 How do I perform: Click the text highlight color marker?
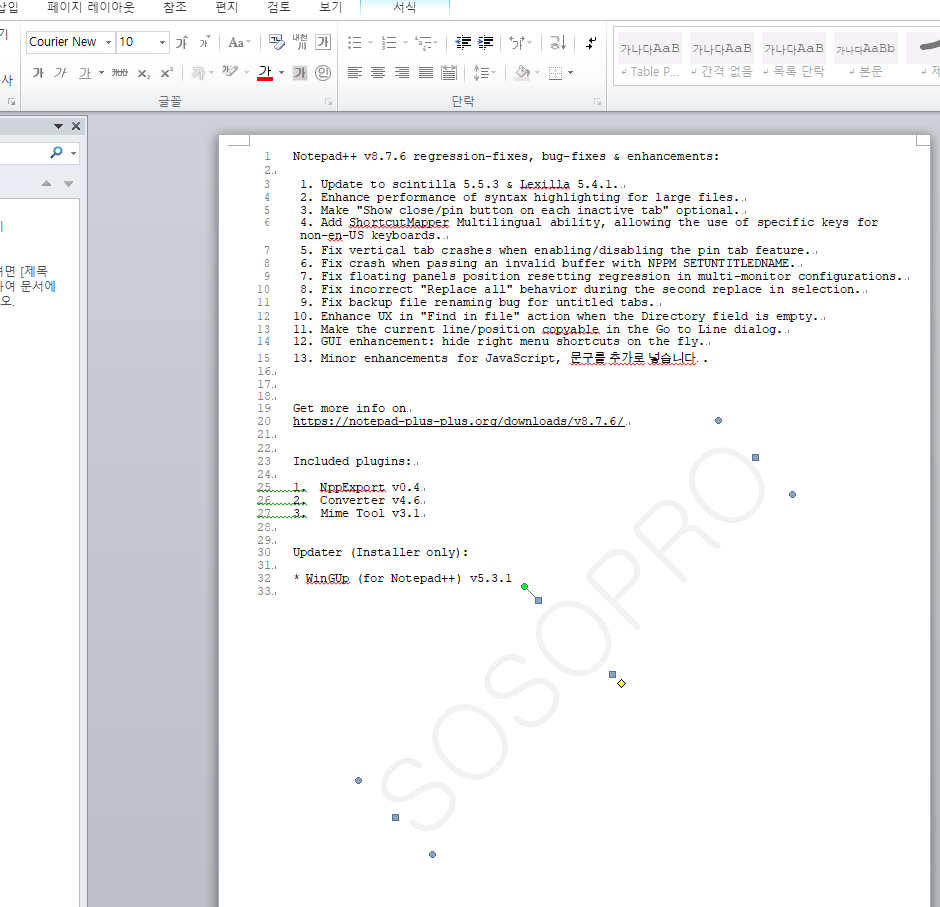click(230, 73)
